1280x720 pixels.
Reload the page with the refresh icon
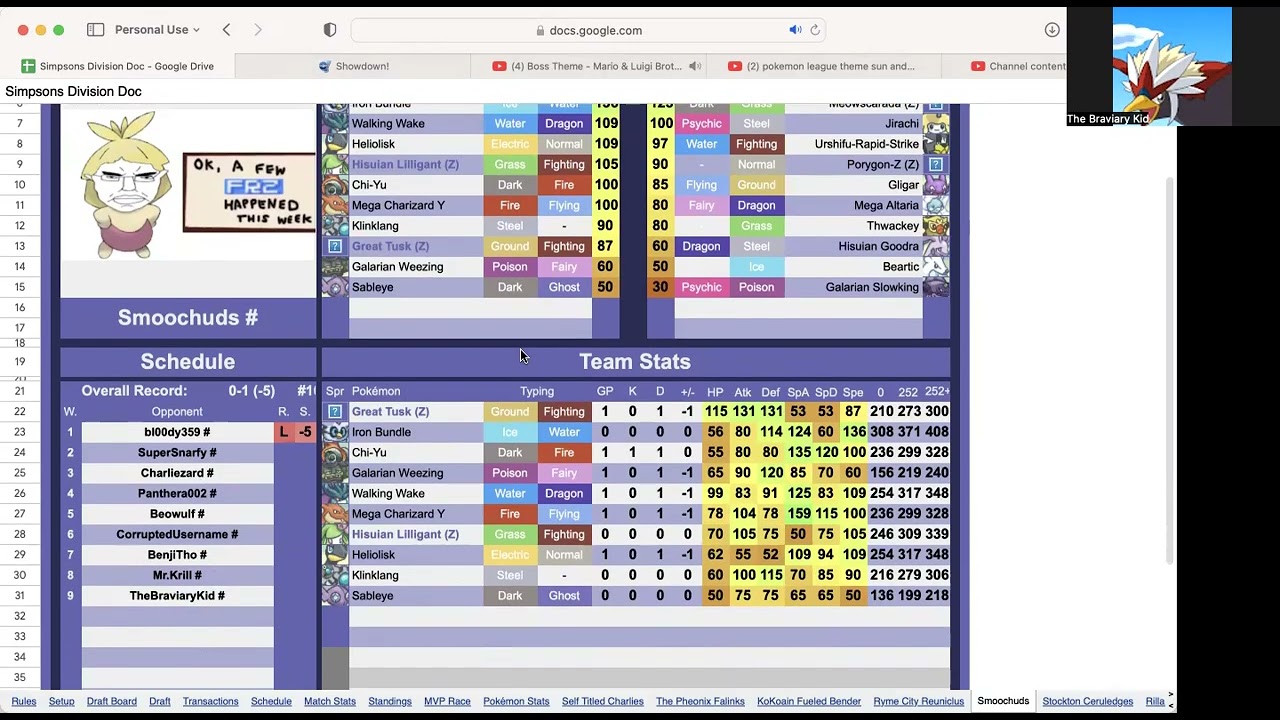(815, 30)
